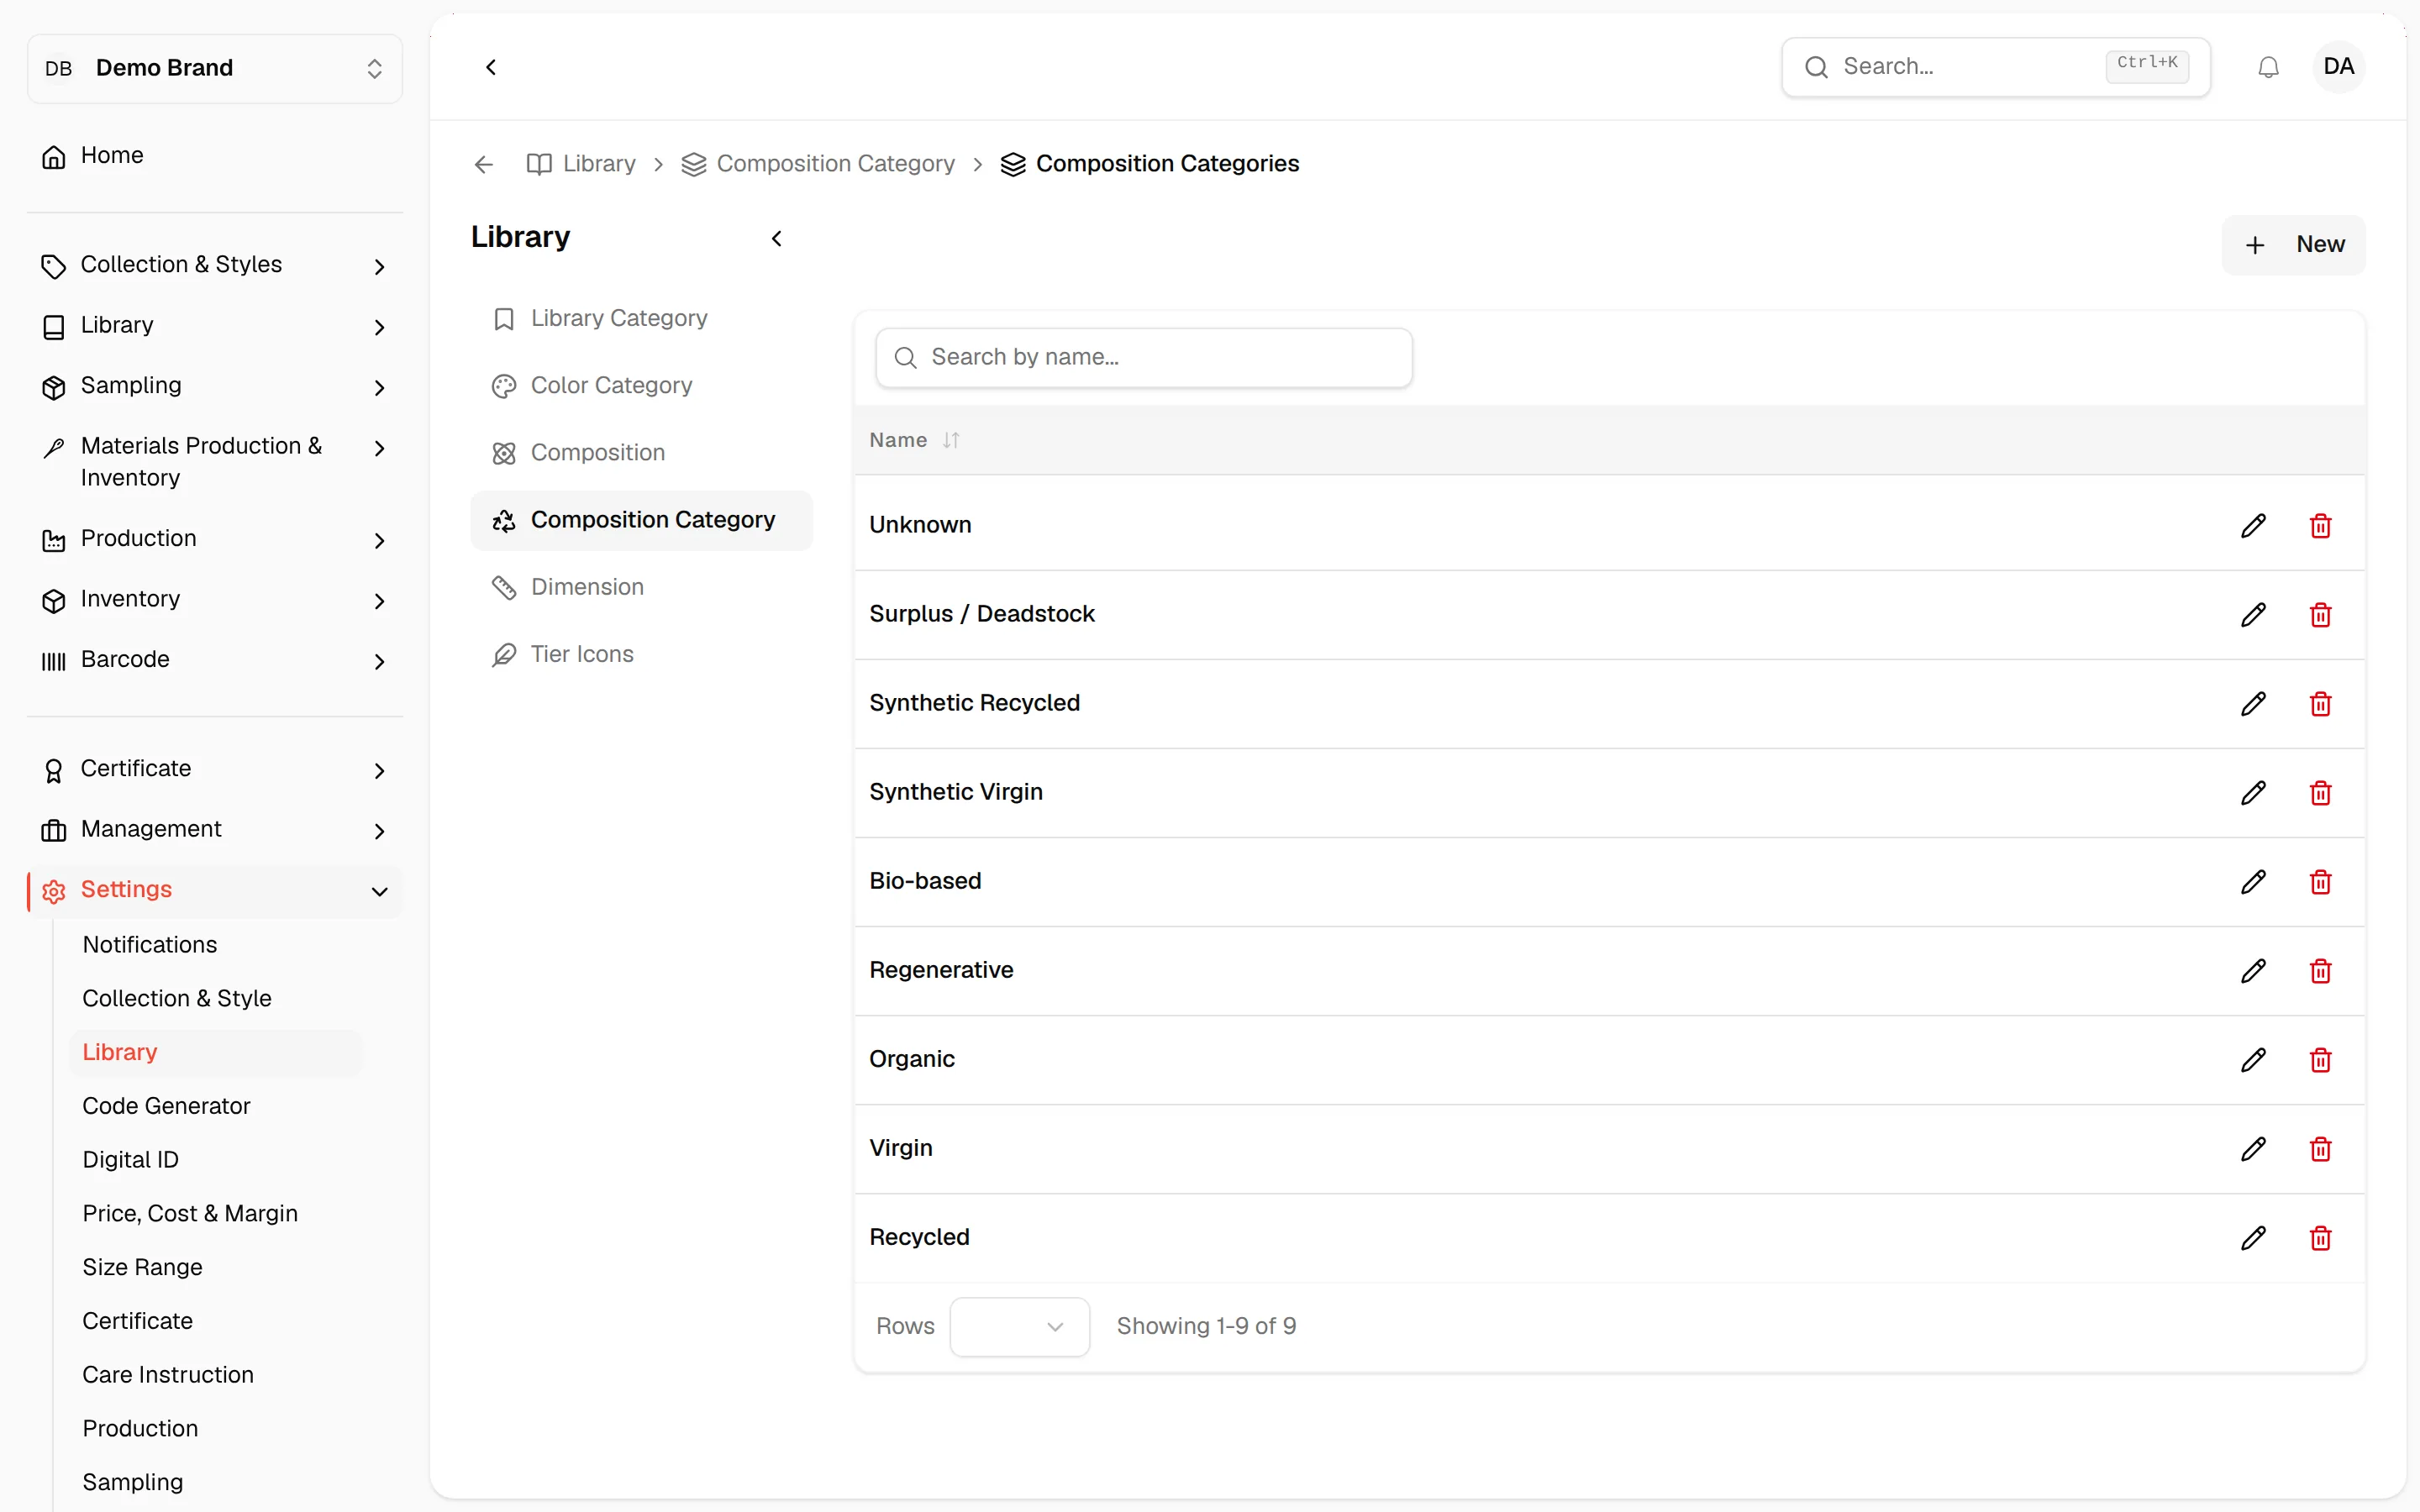Expand the Certificate sidebar section

(x=215, y=769)
